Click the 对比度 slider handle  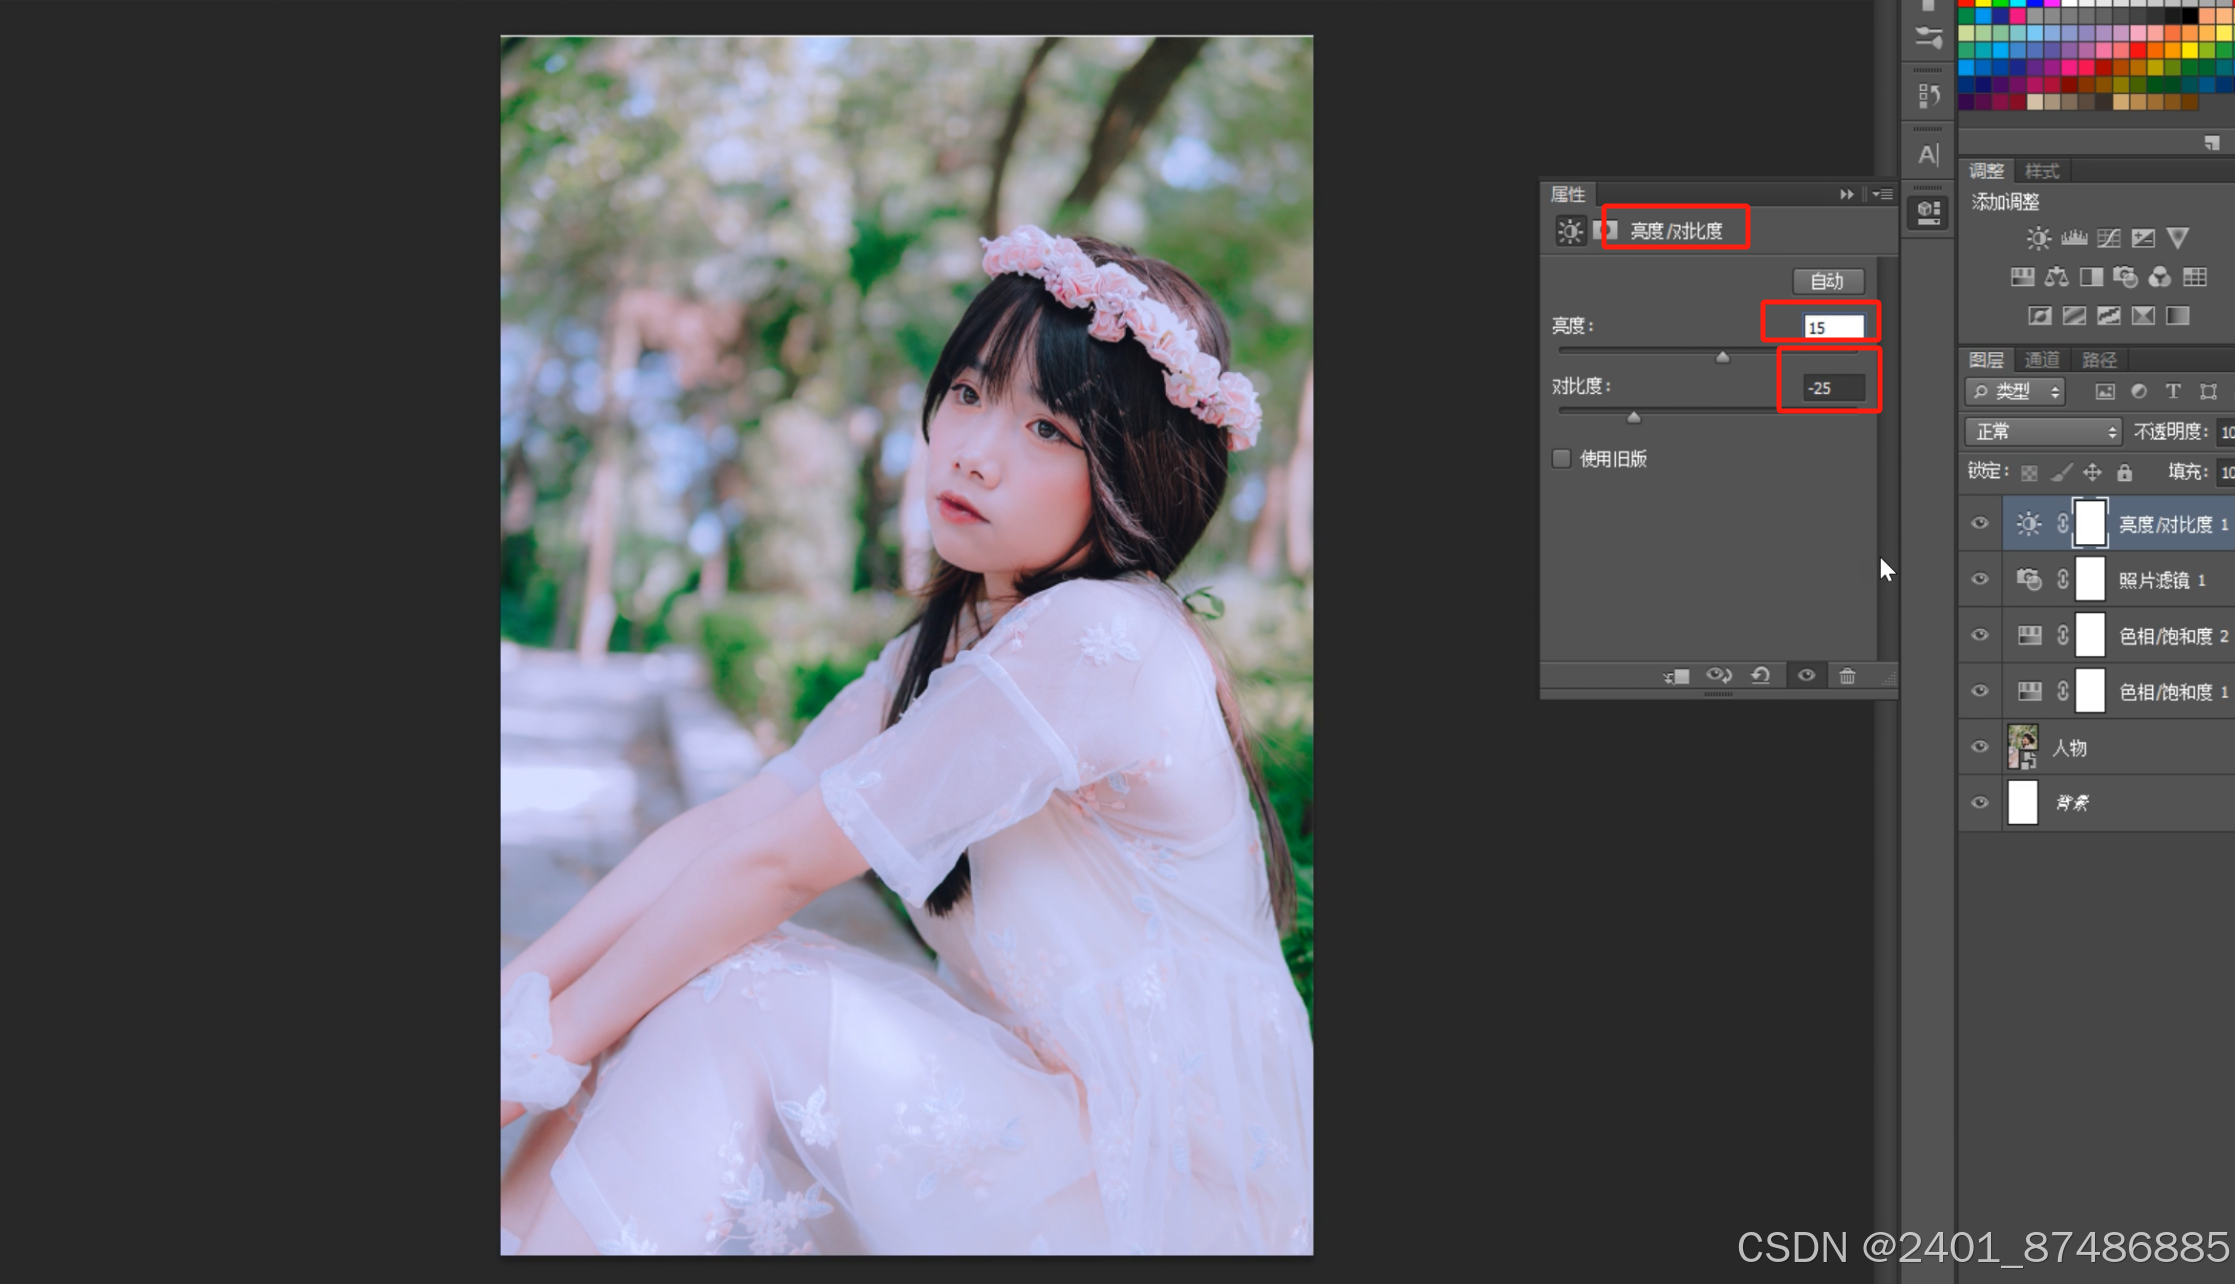1633,416
